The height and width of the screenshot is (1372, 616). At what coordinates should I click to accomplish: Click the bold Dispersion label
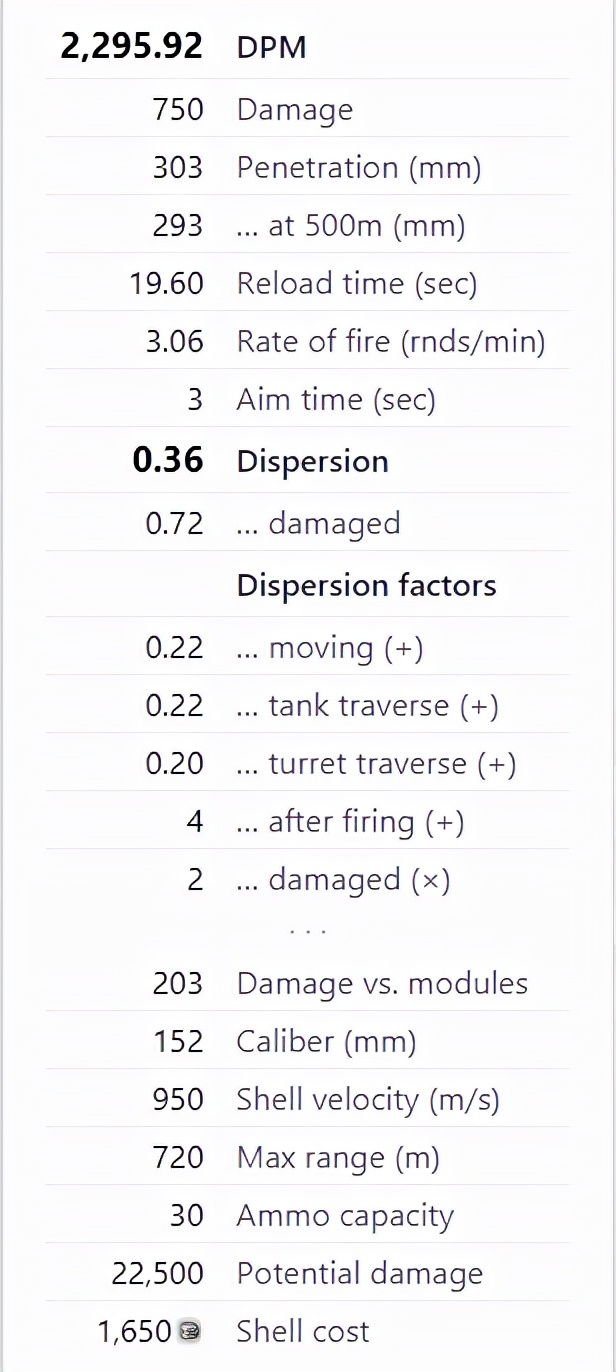click(312, 461)
